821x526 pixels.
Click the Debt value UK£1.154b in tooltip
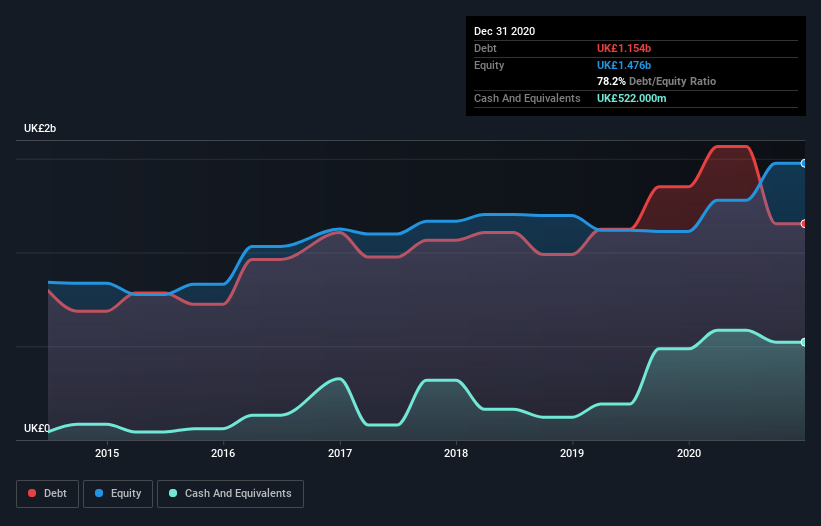click(624, 48)
